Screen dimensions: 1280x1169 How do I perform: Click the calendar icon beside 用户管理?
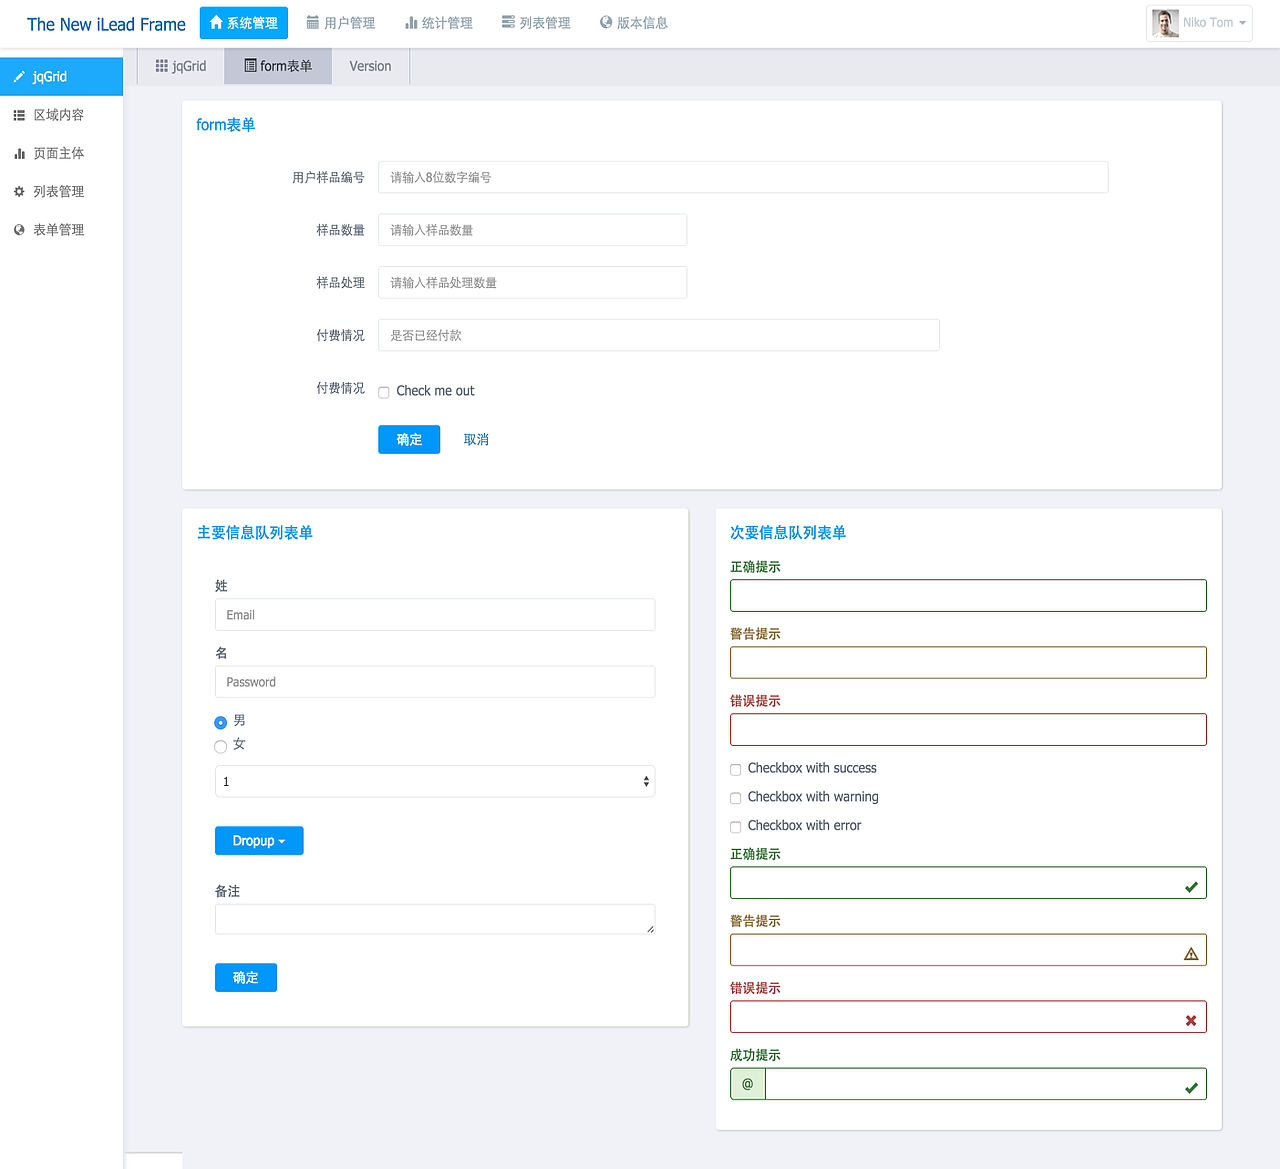click(x=313, y=22)
